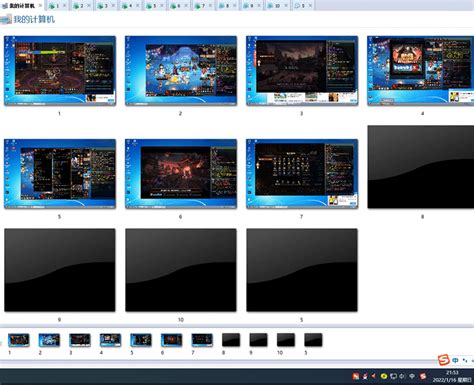This screenshot has width=474, height=385.
Task: Click small thumbnail 7 in the bottom strip
Action: click(x=202, y=340)
